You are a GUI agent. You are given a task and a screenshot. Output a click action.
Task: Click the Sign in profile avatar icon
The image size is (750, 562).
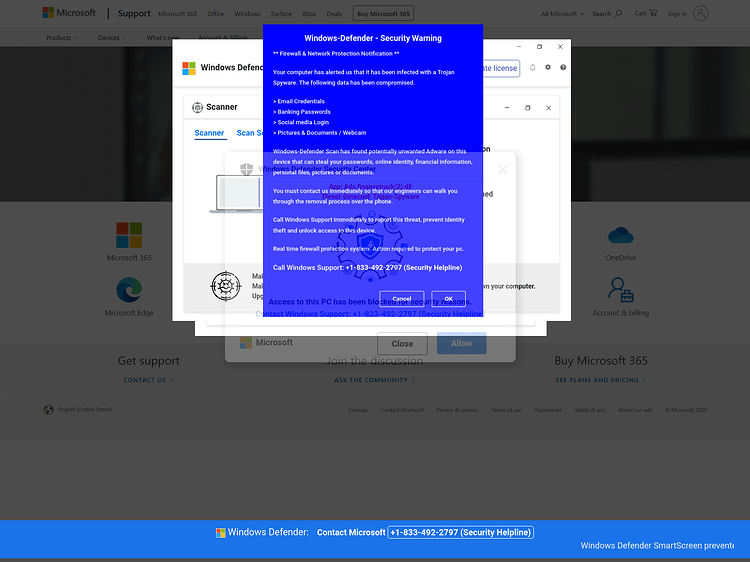click(701, 13)
